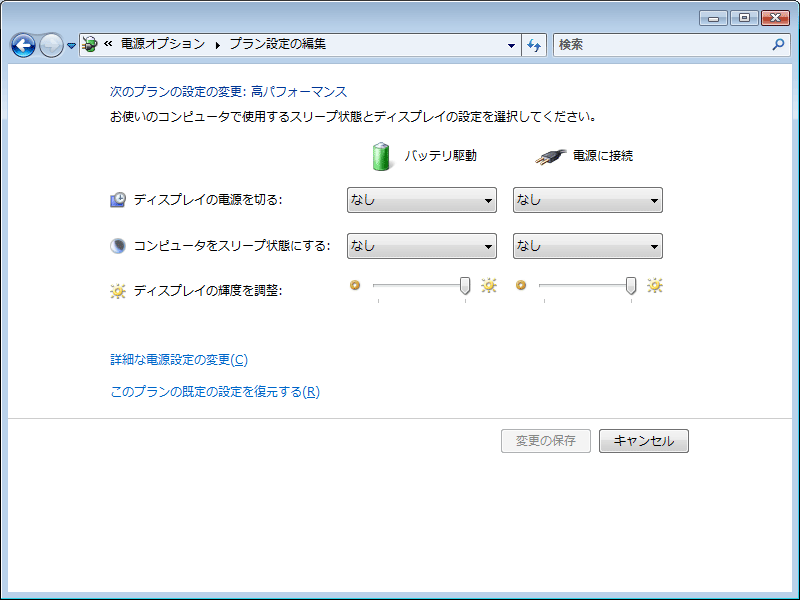Click the display-off monitor clock icon

click(118, 199)
